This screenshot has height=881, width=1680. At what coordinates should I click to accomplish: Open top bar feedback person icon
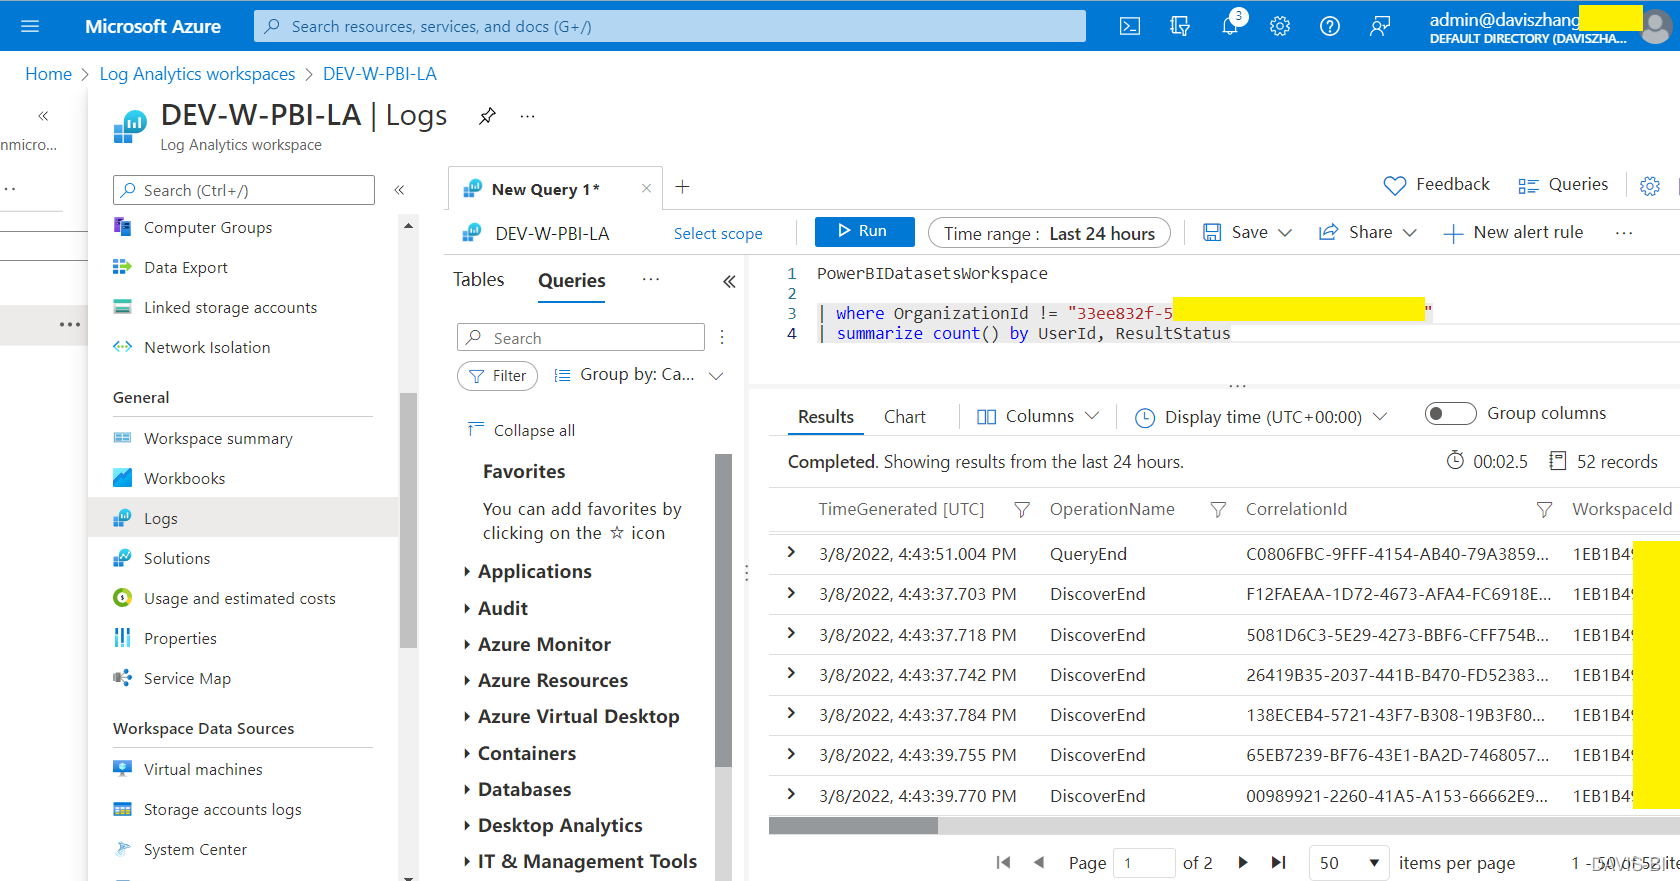click(x=1380, y=26)
